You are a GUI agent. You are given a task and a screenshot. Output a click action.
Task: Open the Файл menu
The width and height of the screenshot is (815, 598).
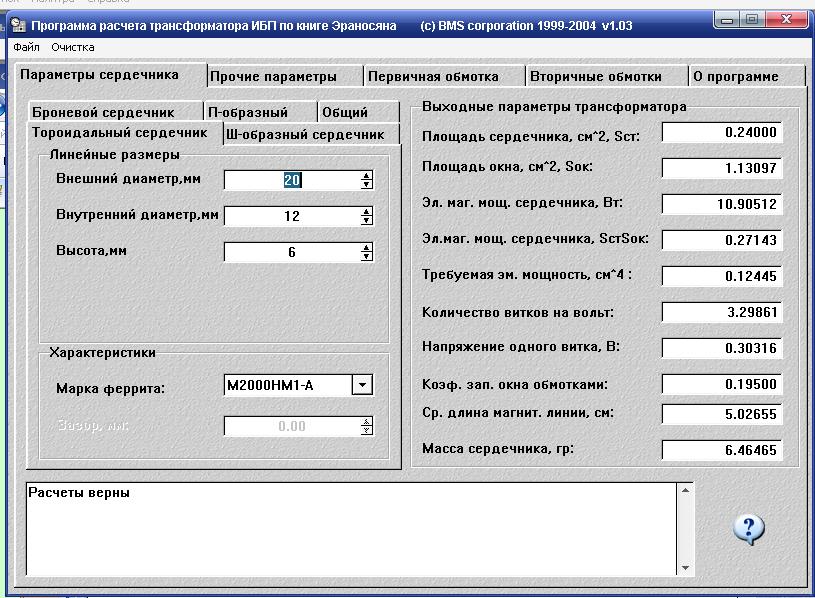(x=26, y=47)
